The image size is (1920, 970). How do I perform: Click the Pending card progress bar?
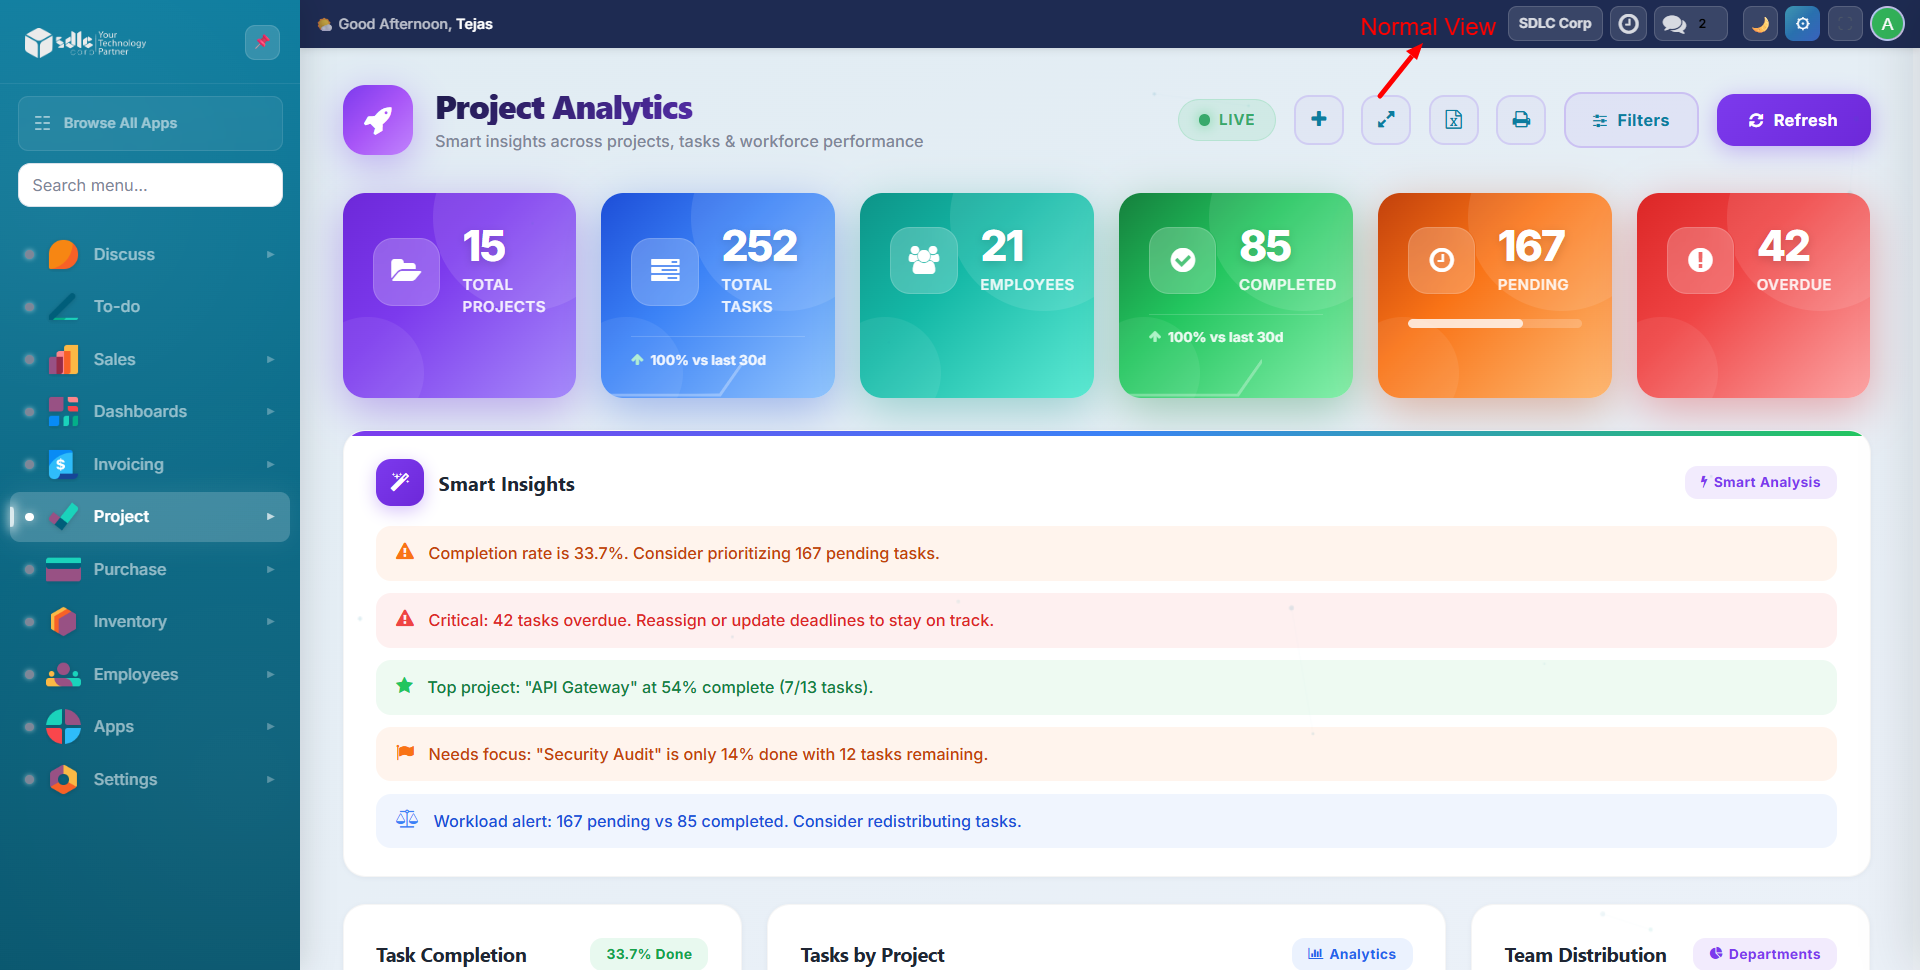click(1494, 324)
